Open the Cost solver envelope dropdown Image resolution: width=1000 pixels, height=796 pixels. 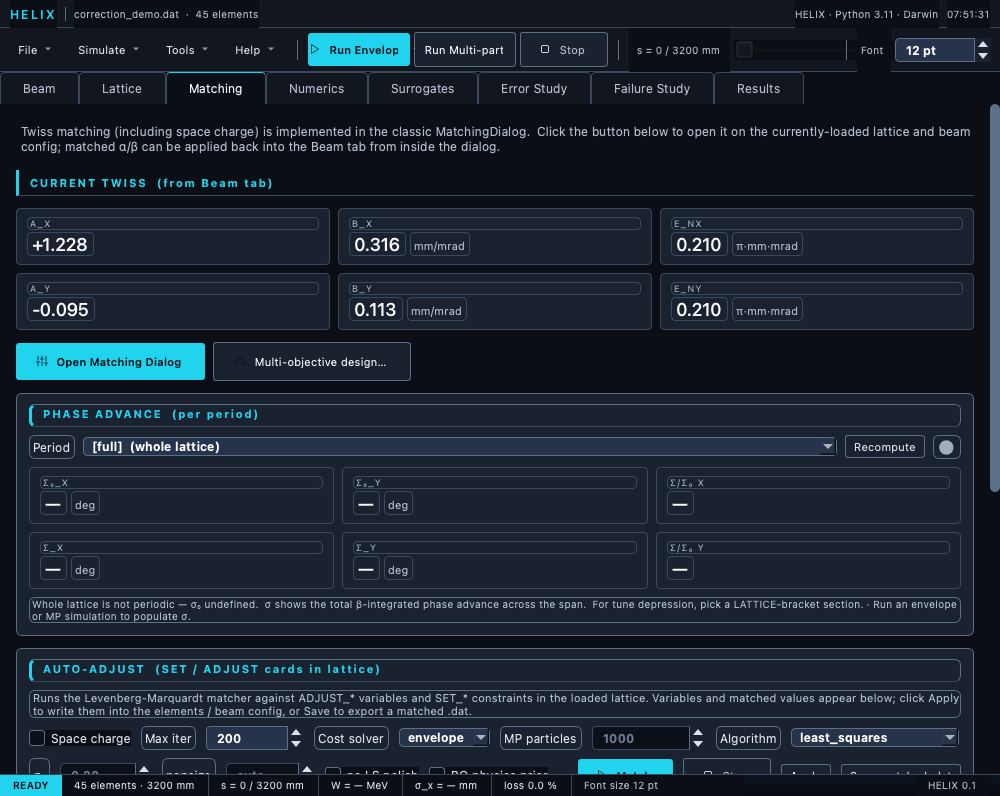[x=445, y=737]
